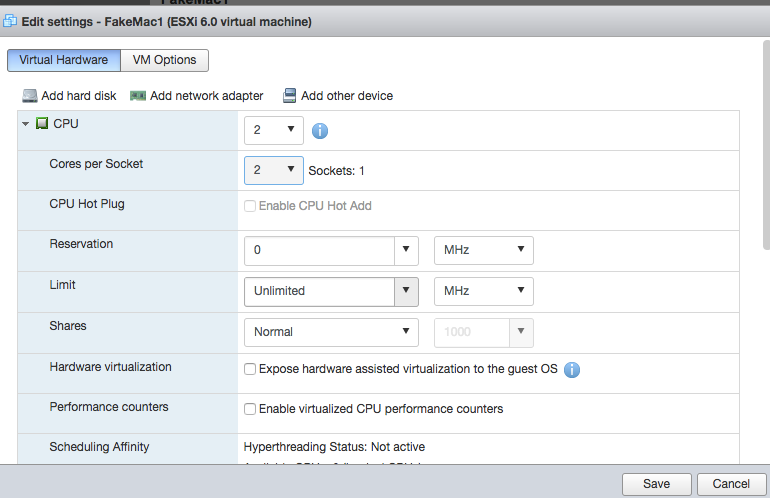This screenshot has width=770, height=498.
Task: Click the dialog's vertical scrollbar
Action: coord(766,145)
